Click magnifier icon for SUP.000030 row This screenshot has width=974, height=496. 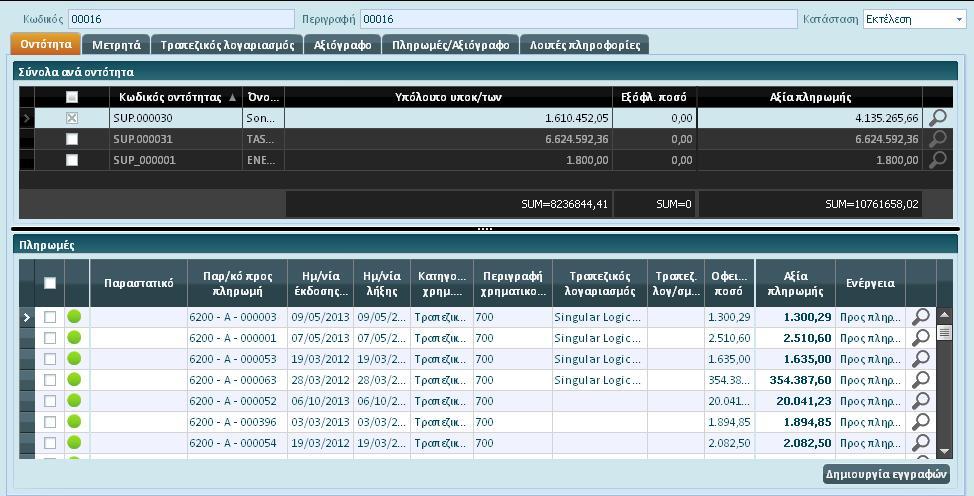pos(937,118)
